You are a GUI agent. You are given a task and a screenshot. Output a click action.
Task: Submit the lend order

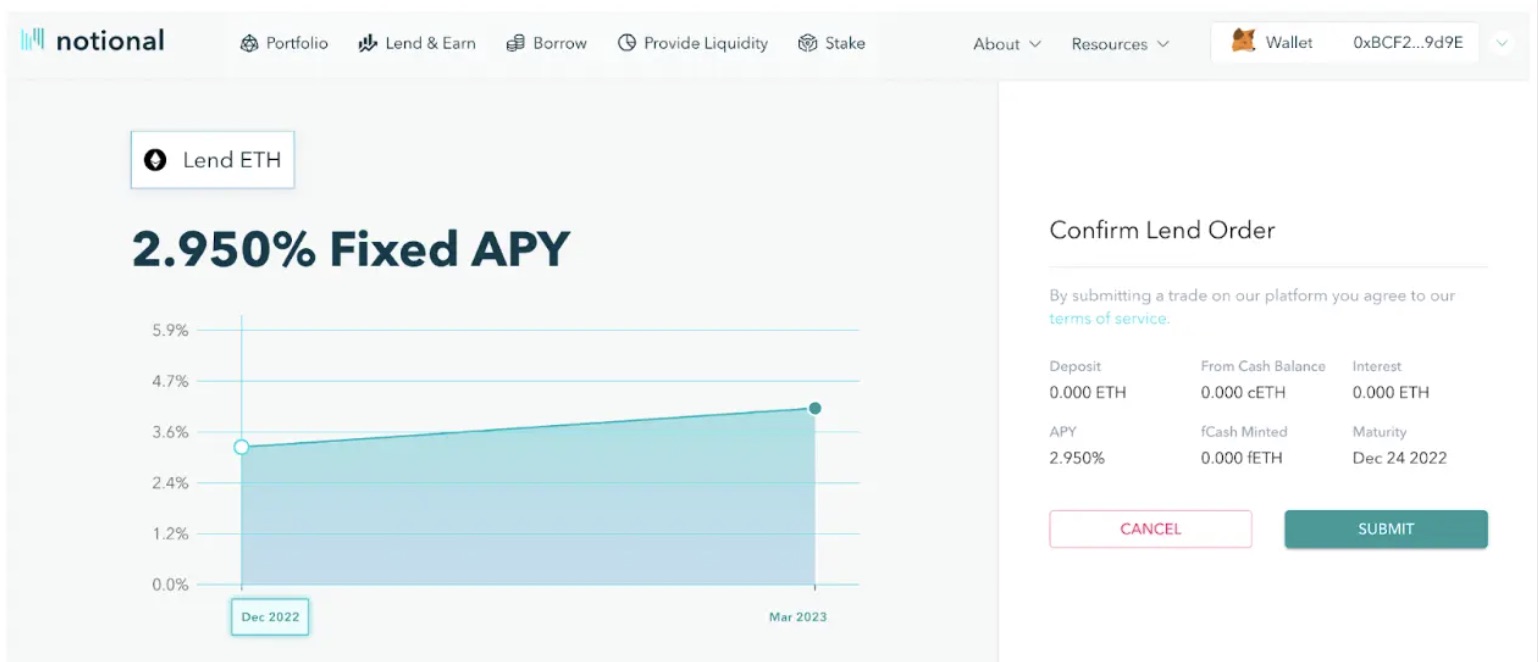pos(1385,529)
